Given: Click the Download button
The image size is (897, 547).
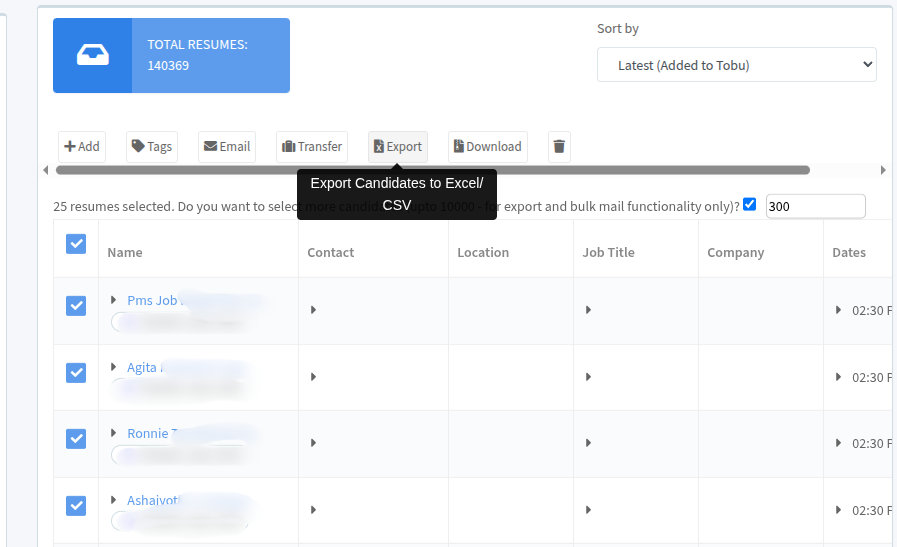Looking at the screenshot, I should click(x=488, y=146).
